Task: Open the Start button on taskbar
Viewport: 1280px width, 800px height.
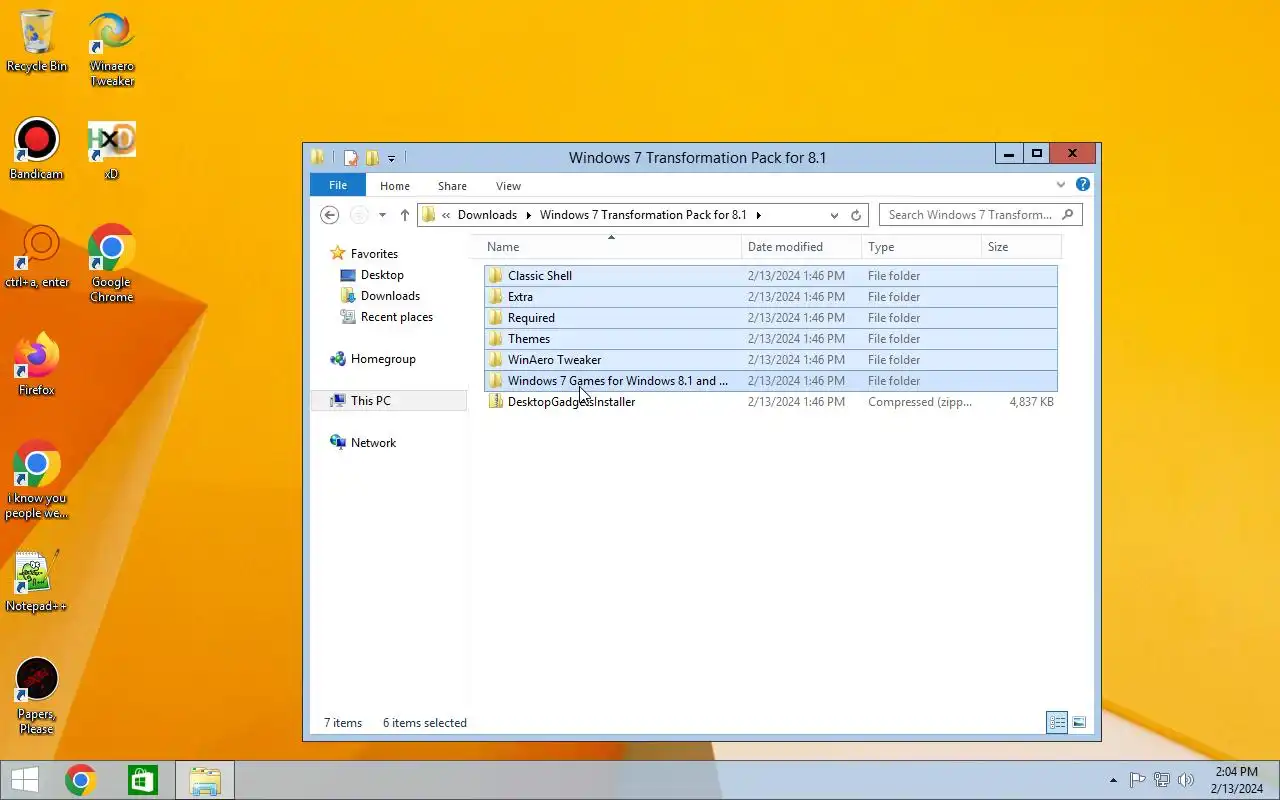Action: coord(25,780)
